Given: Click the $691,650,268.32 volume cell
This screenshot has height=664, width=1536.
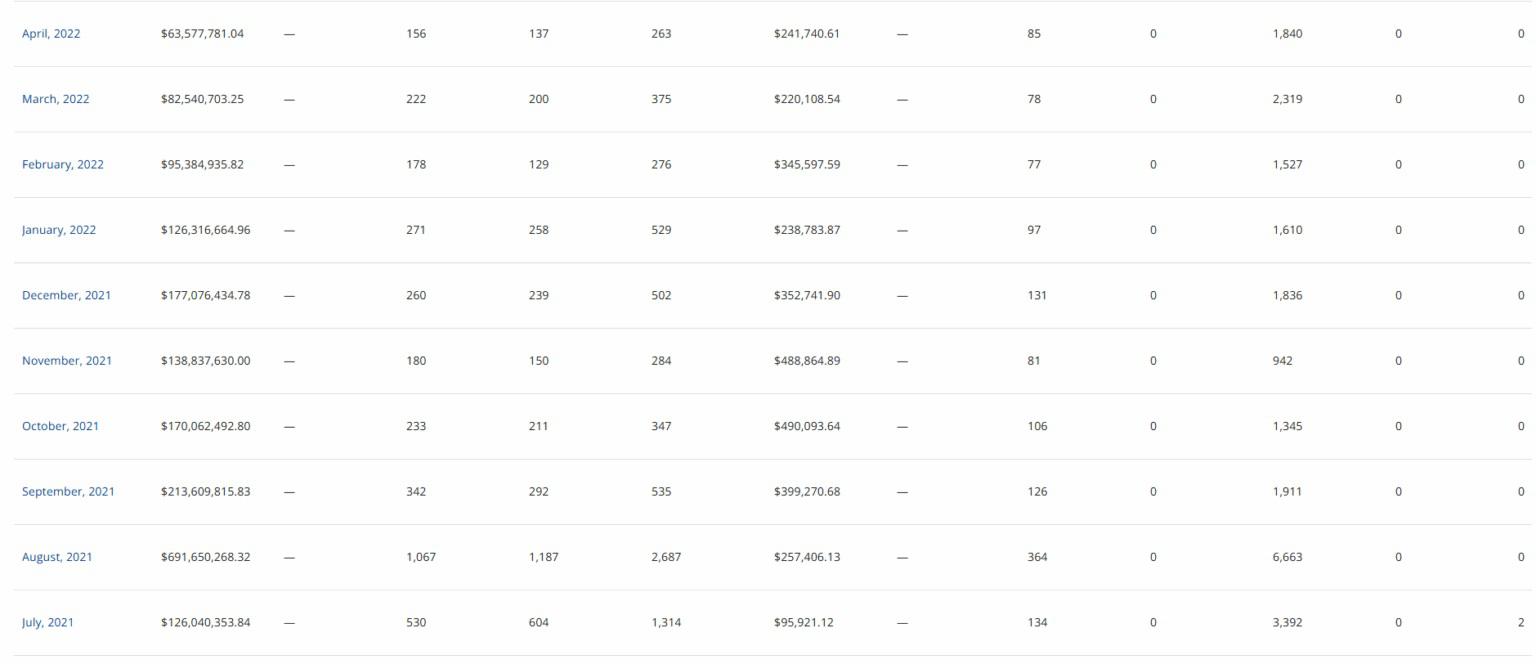Looking at the screenshot, I should coord(205,557).
